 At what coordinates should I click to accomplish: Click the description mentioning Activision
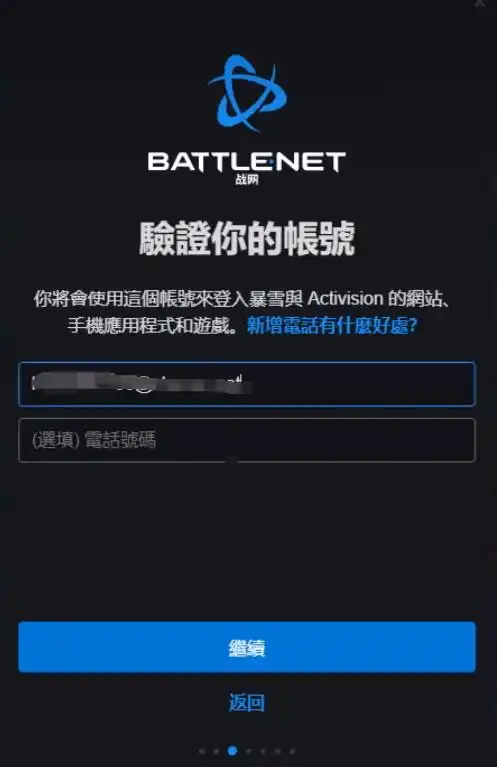click(x=242, y=298)
